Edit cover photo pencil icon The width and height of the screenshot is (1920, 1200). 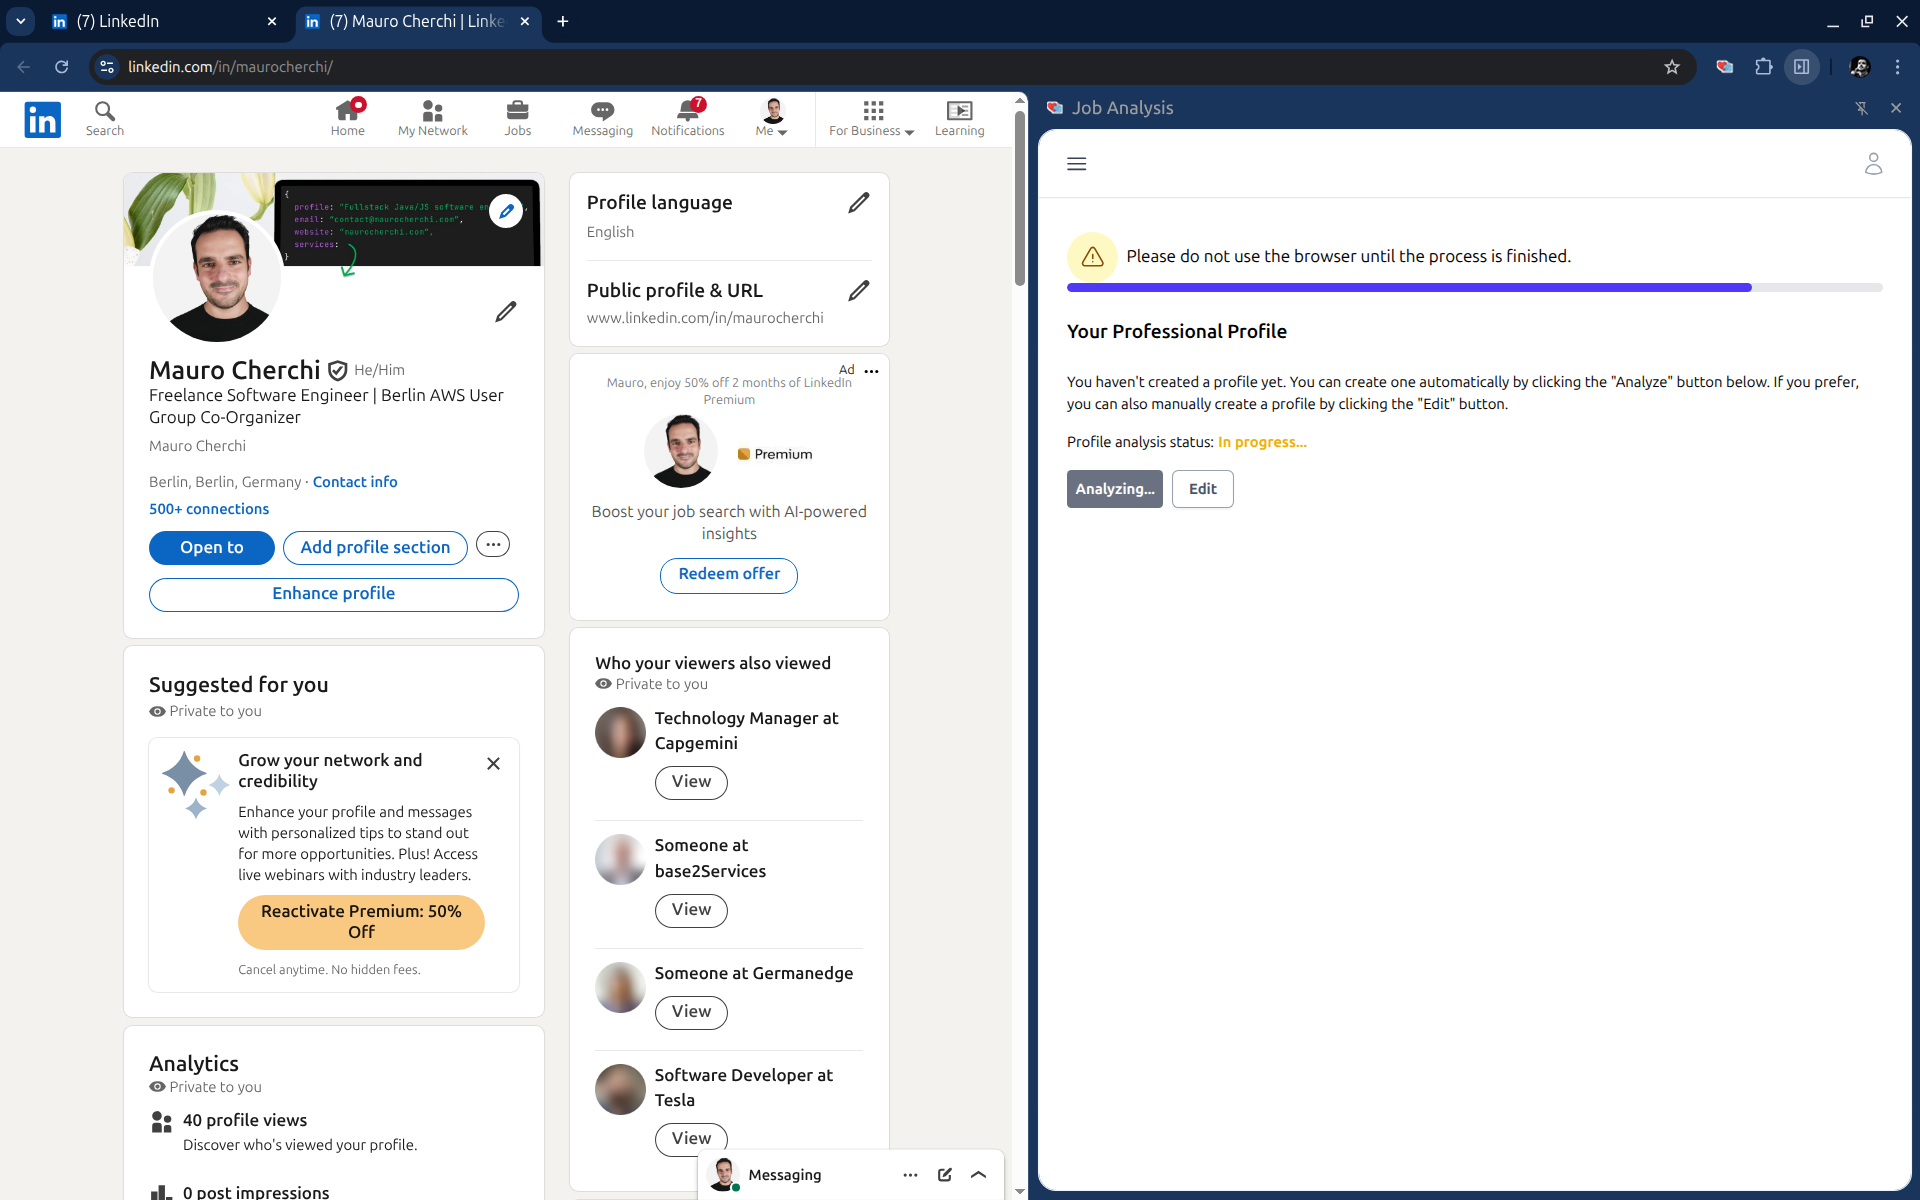506,211
